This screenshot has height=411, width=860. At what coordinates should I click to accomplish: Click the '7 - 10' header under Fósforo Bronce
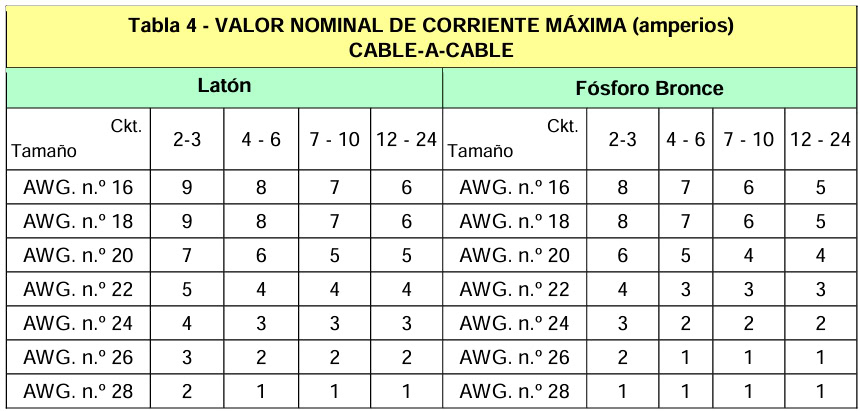[749, 140]
